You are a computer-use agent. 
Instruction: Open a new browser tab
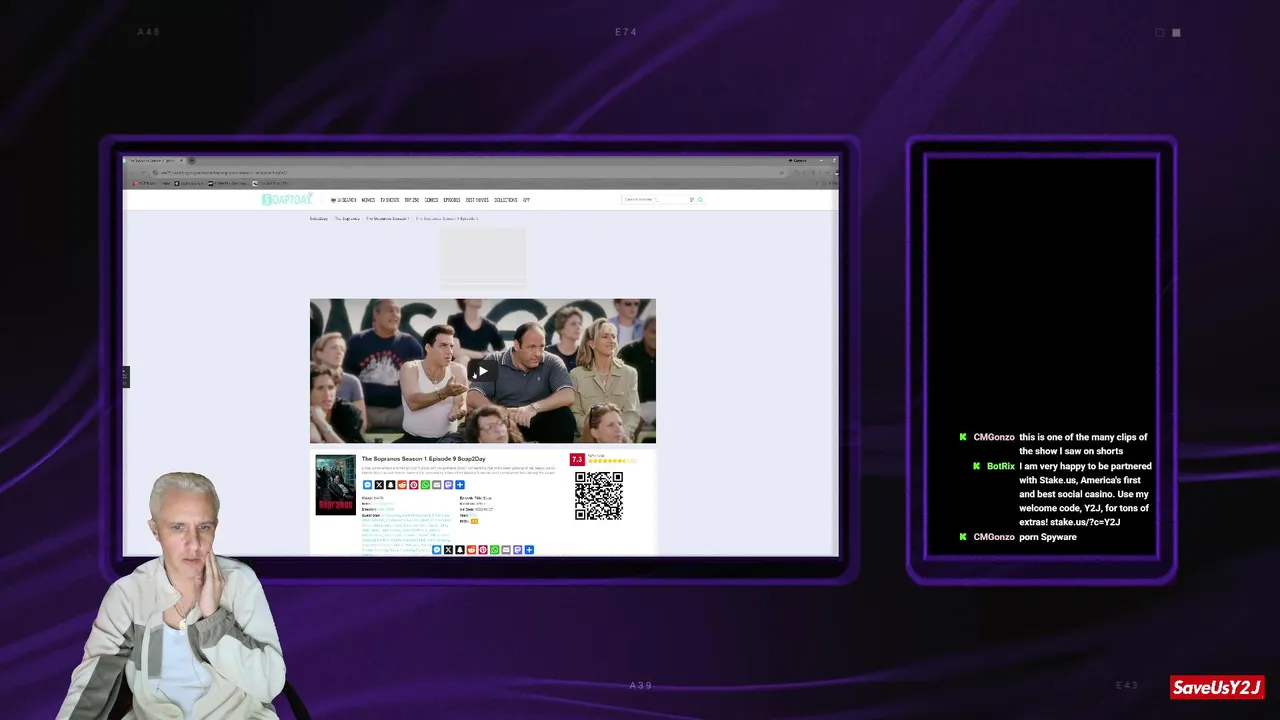coord(192,160)
